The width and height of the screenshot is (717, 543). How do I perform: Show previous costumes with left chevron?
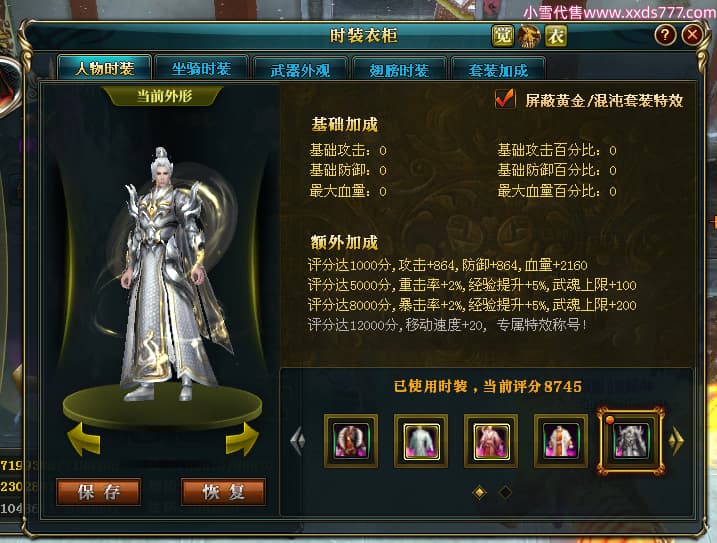[x=298, y=441]
